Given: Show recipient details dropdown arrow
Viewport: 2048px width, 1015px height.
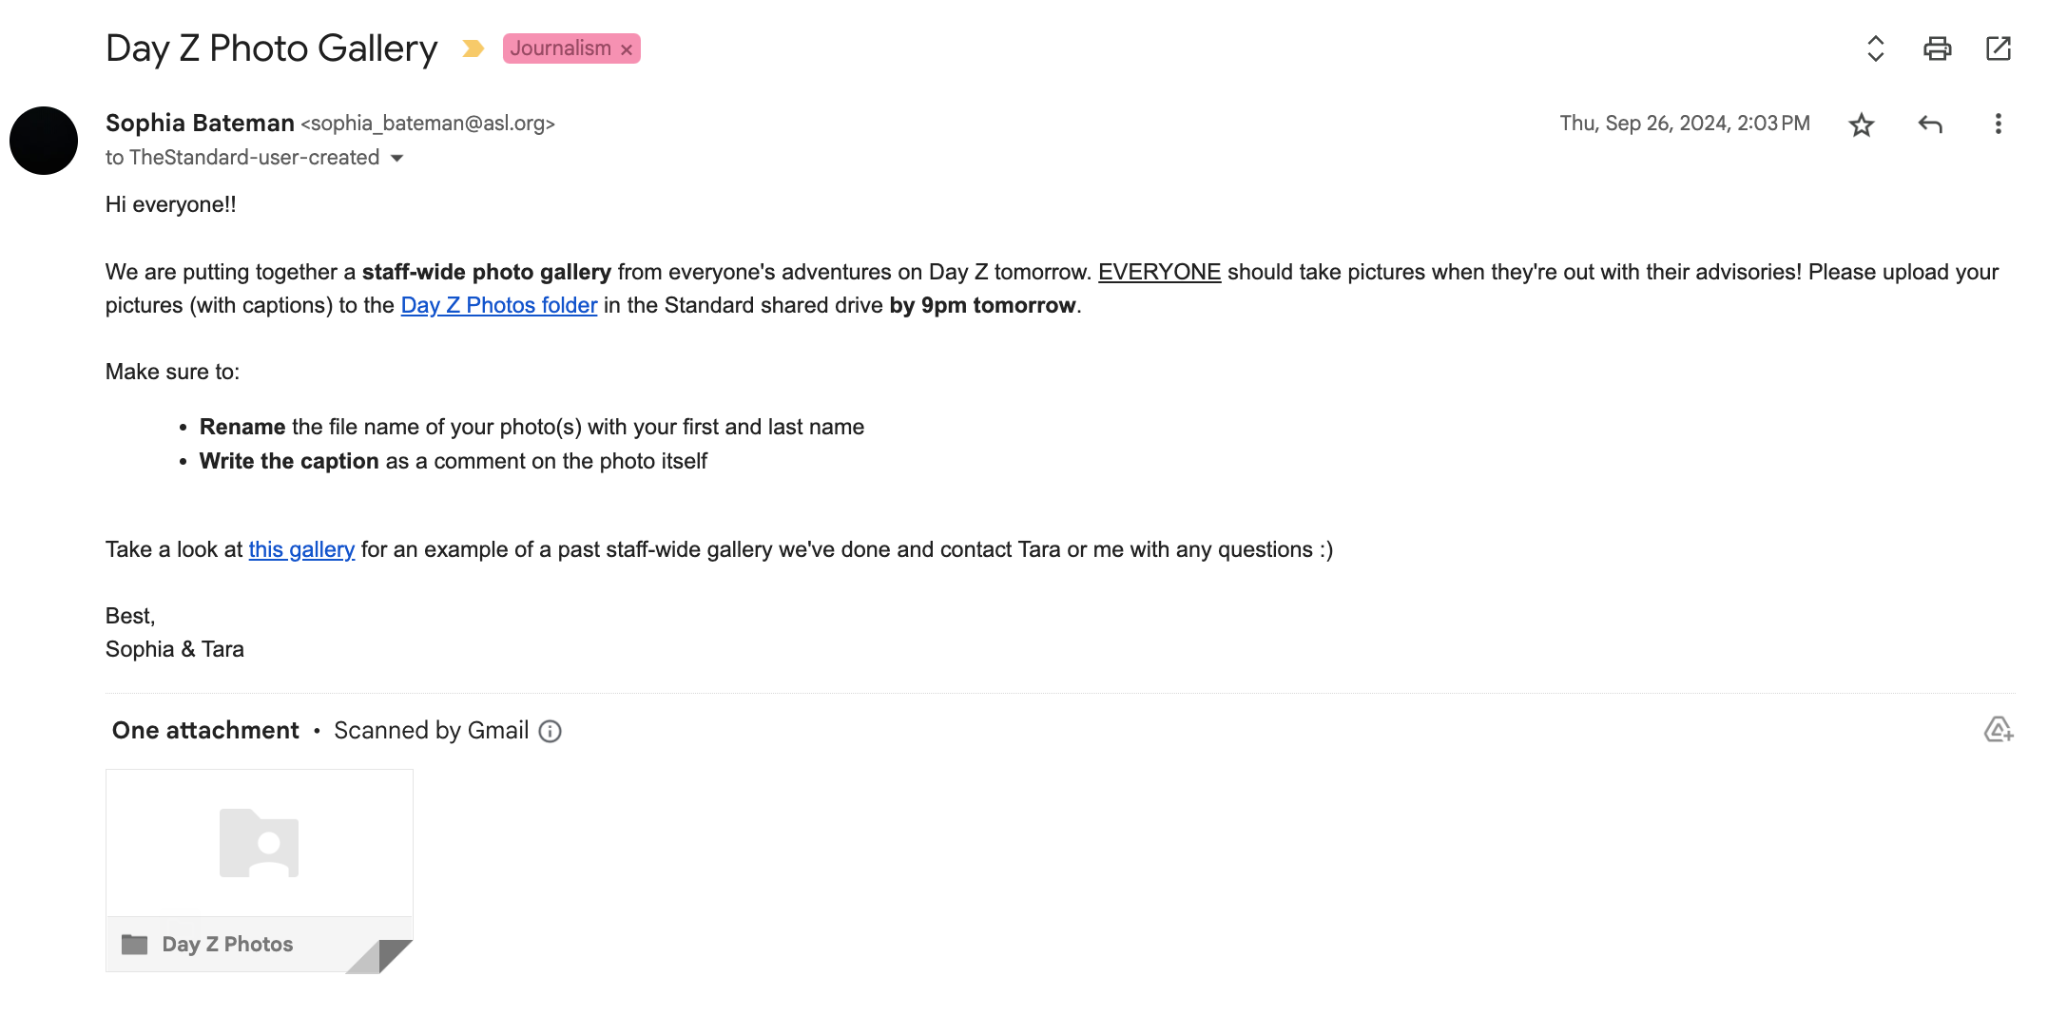Looking at the screenshot, I should tap(397, 158).
